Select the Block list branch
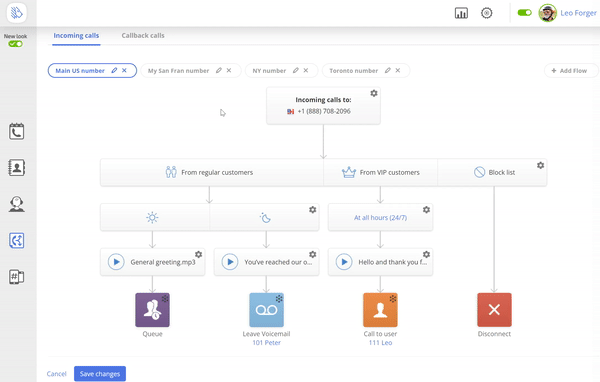Viewport: 600px width, 382px height. coord(492,173)
